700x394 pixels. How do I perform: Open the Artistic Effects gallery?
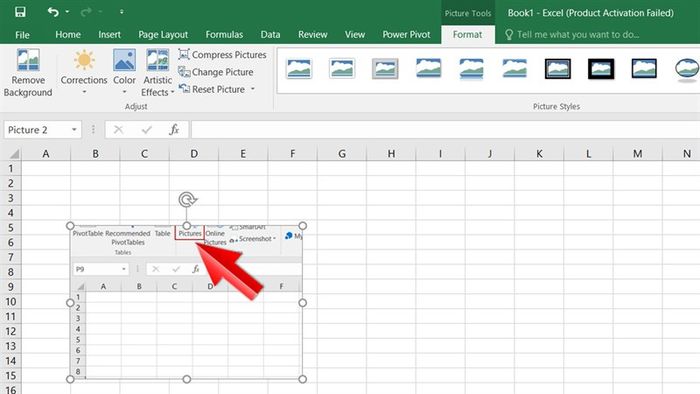[158, 73]
